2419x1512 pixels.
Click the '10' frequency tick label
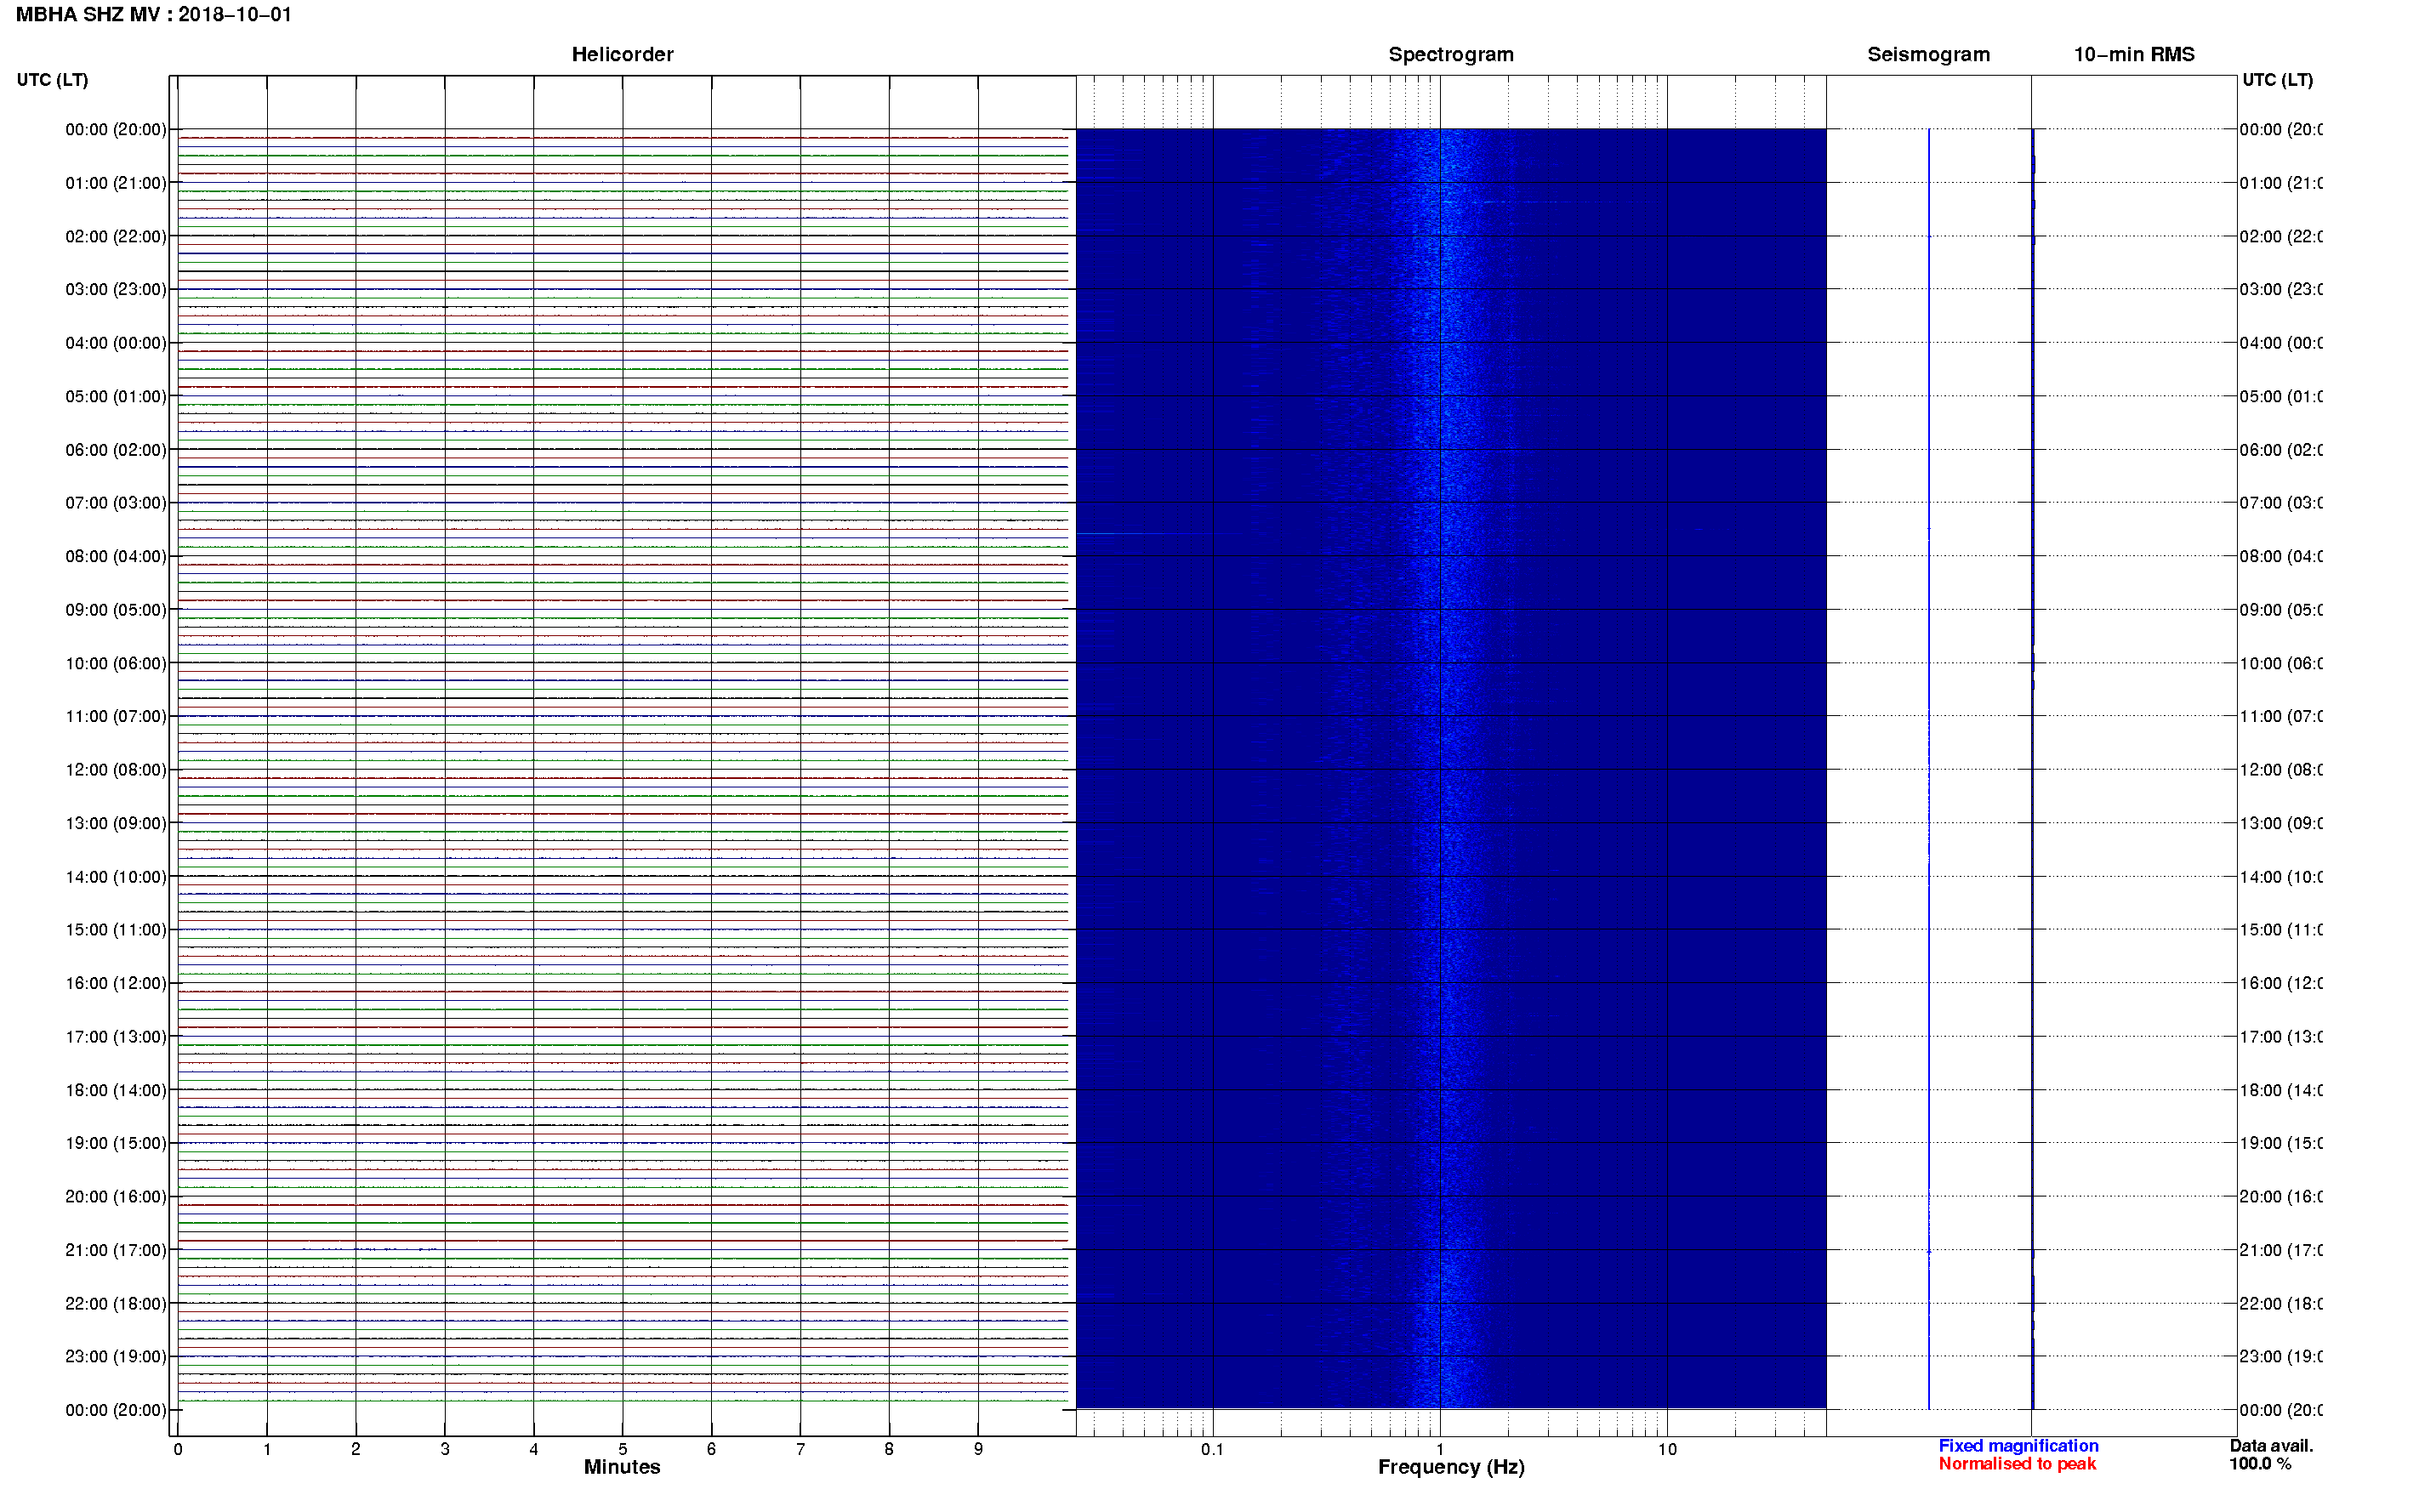coord(1666,1449)
